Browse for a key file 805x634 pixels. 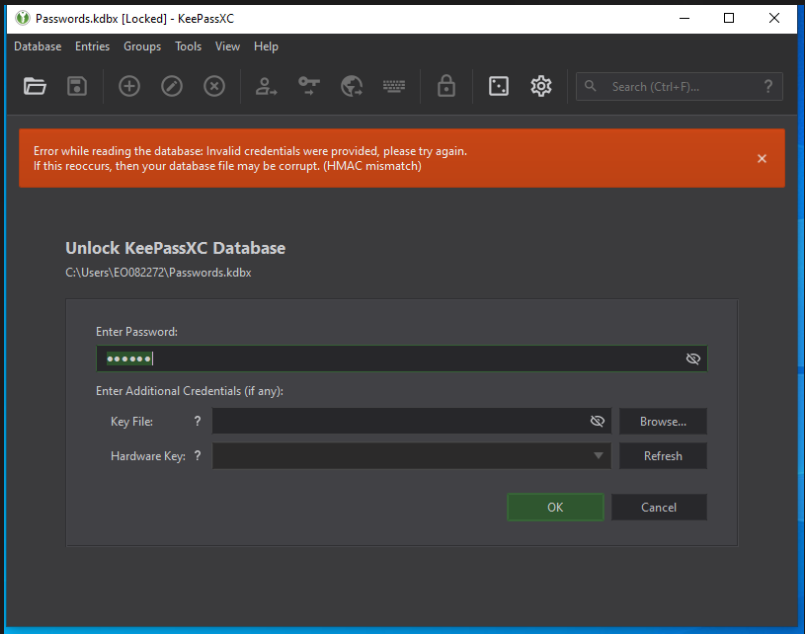coord(662,421)
